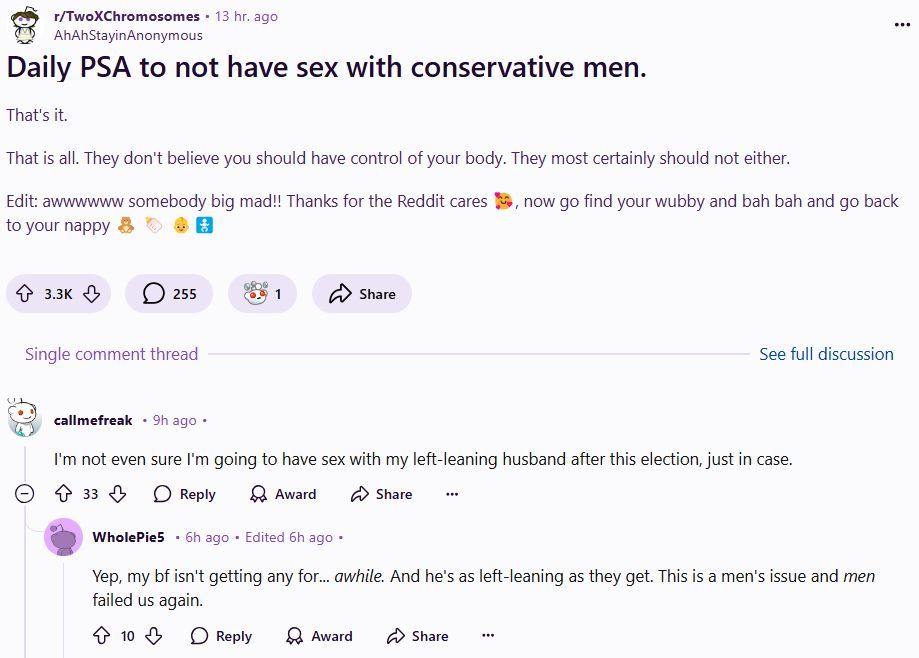Collapse callmefreak's comment thread
Viewport: 919px width, 658px height.
[x=25, y=494]
